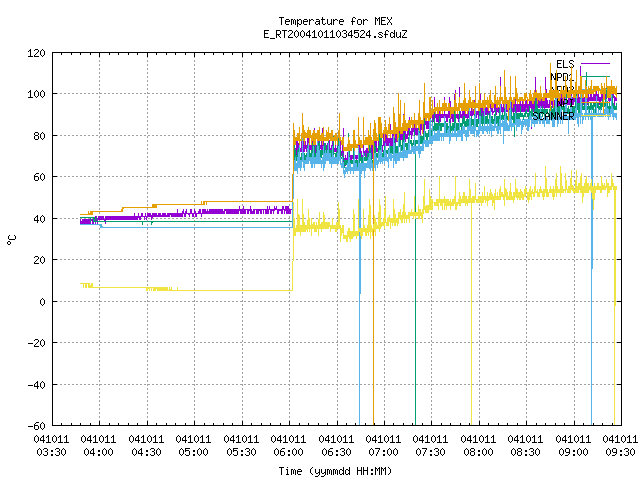Click the x-axis tick label 03:30
Image resolution: width=640 pixels, height=480 pixels.
51,452
